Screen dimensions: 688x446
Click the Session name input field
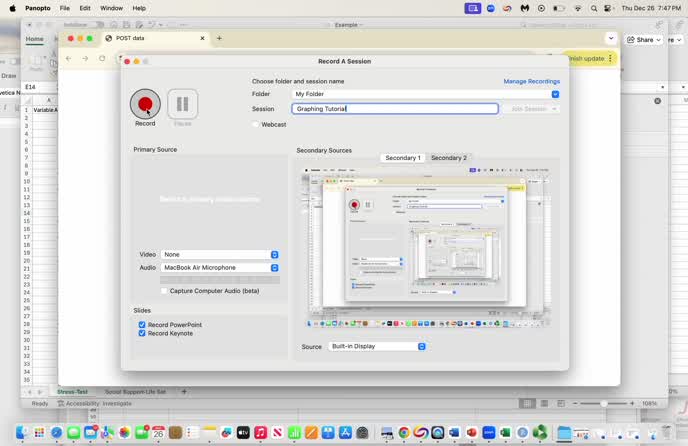[394, 109]
